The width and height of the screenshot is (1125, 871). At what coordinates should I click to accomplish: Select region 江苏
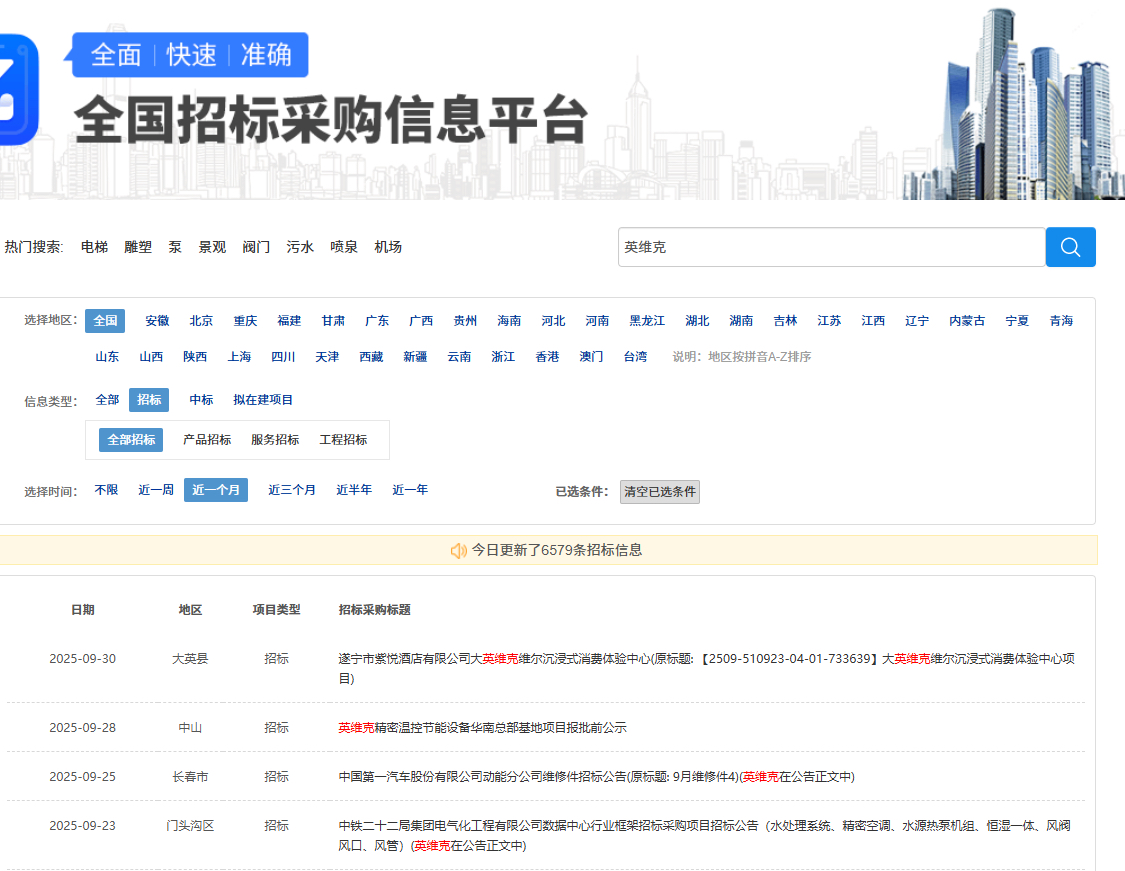tap(829, 321)
